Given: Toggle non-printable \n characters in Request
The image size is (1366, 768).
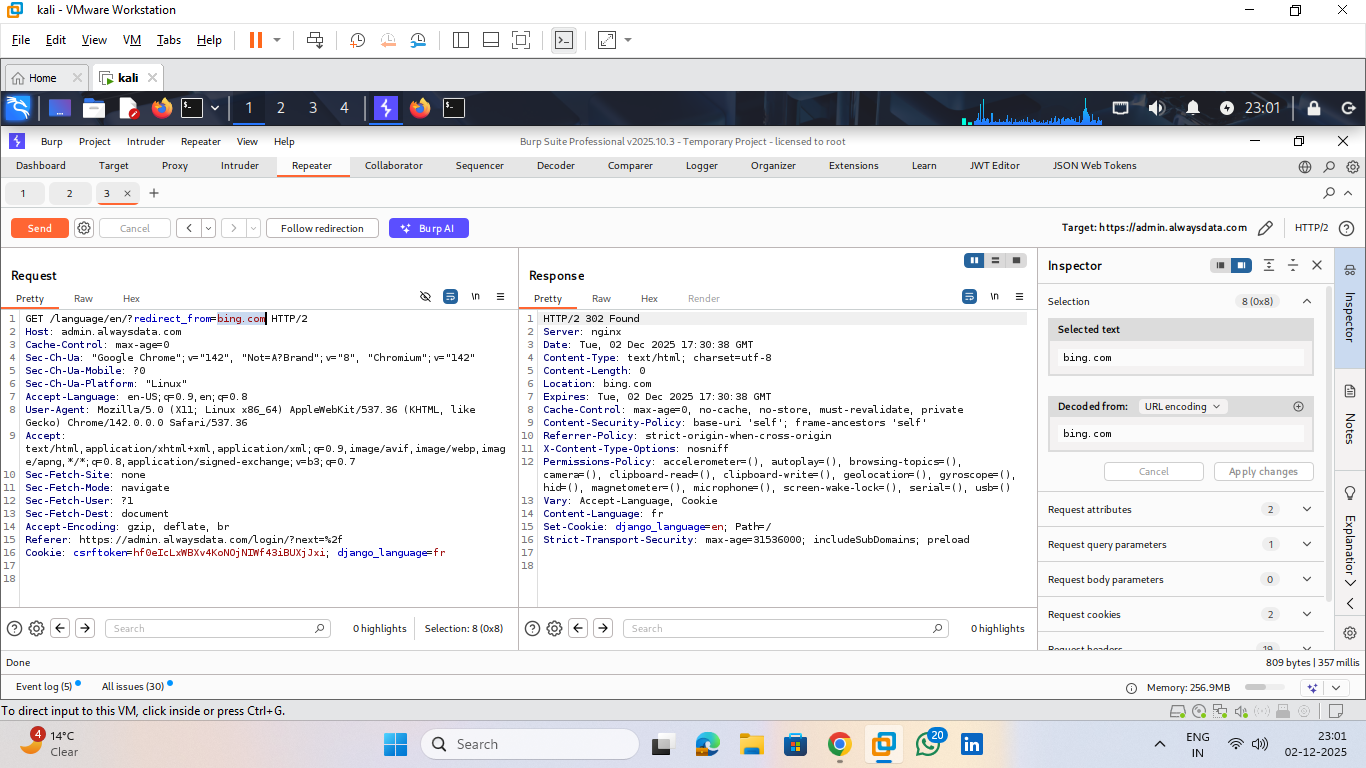Looking at the screenshot, I should [476, 297].
